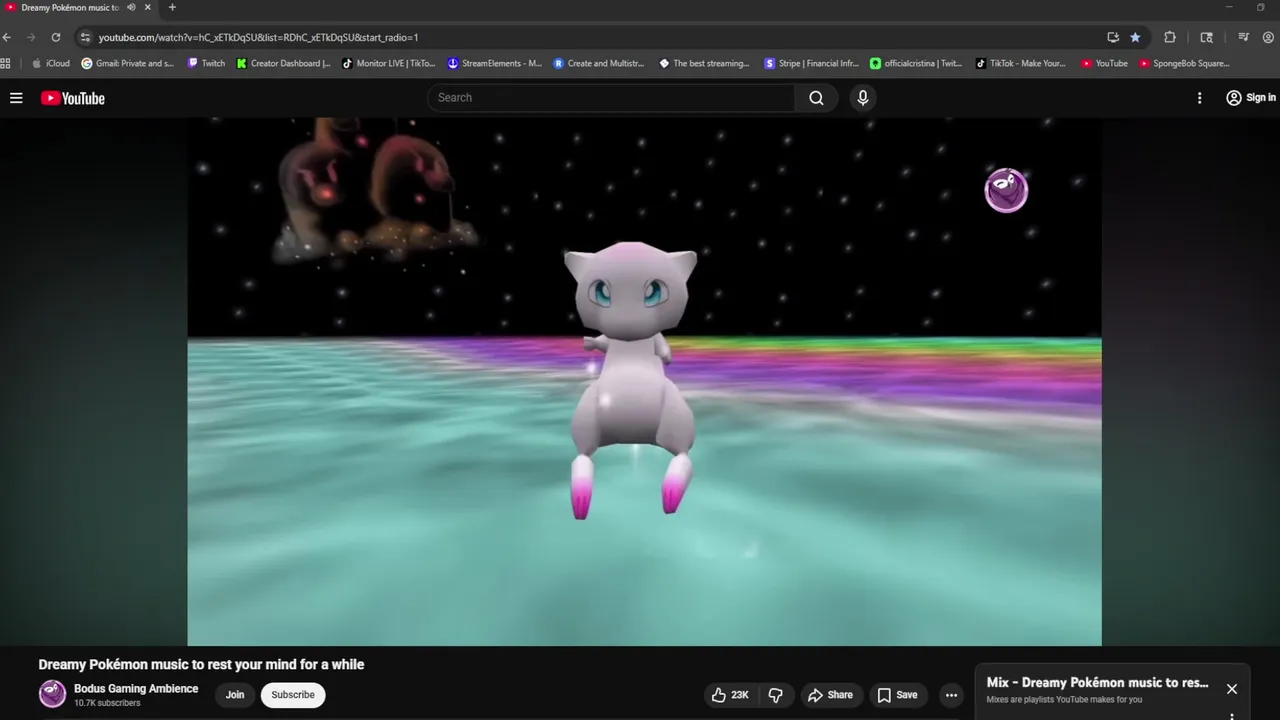The image size is (1280, 720).
Task: Open Bodus Gaming Ambience channel avatar
Action: (x=52, y=694)
